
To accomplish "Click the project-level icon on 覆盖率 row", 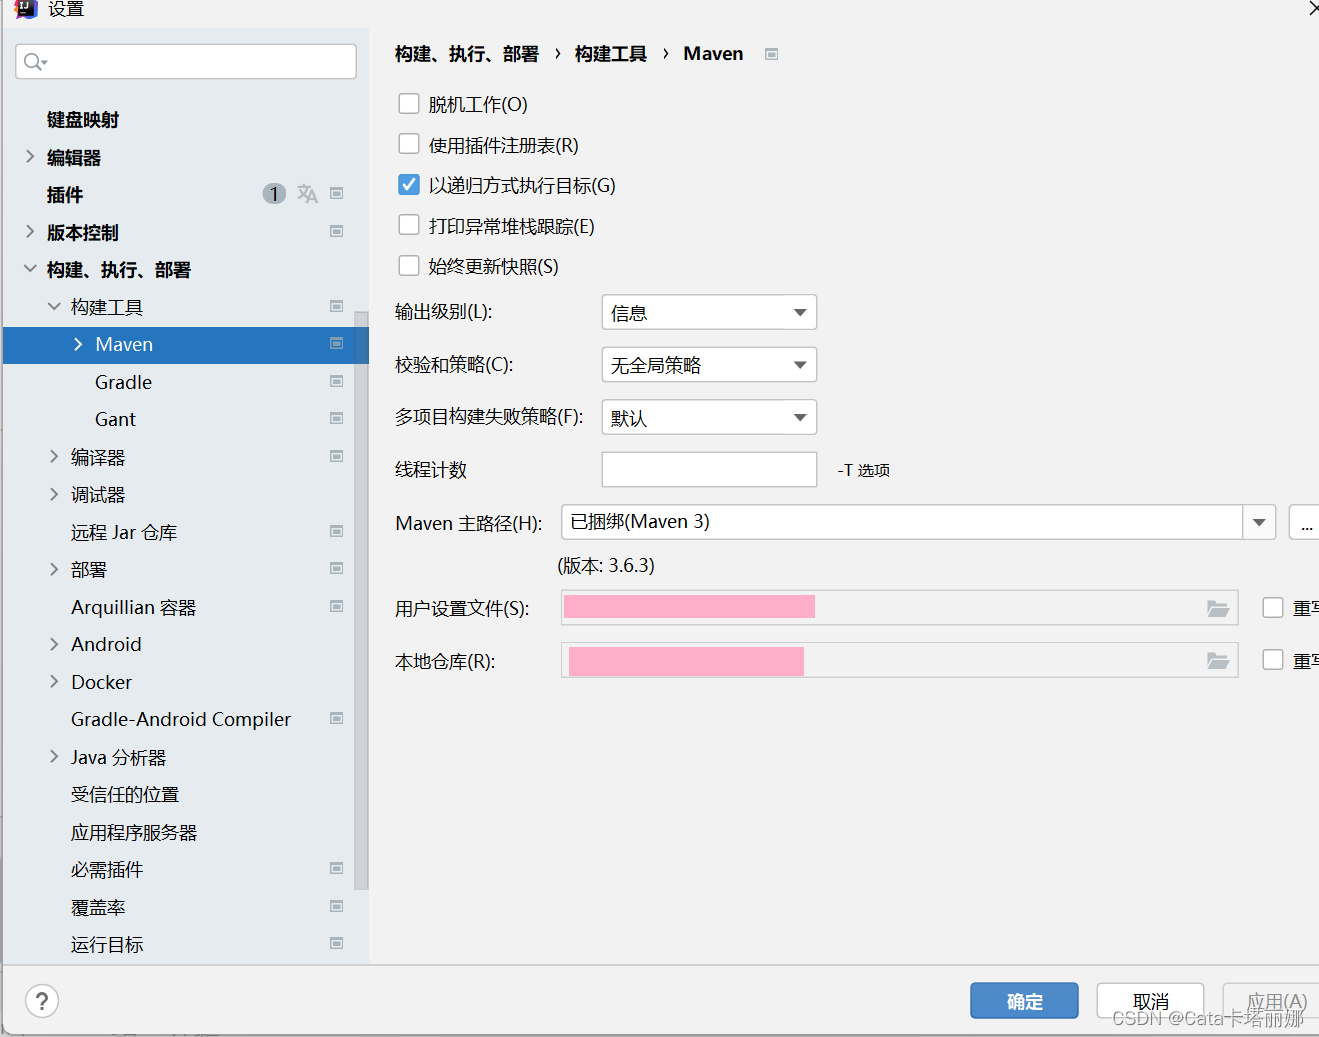I will tap(337, 907).
